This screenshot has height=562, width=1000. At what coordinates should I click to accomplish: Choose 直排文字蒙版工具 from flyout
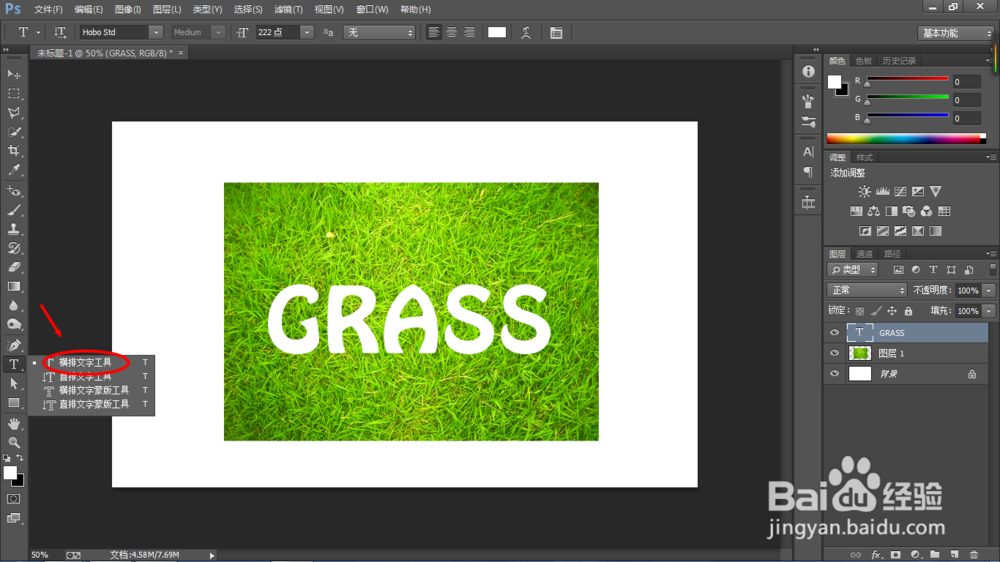pos(93,404)
